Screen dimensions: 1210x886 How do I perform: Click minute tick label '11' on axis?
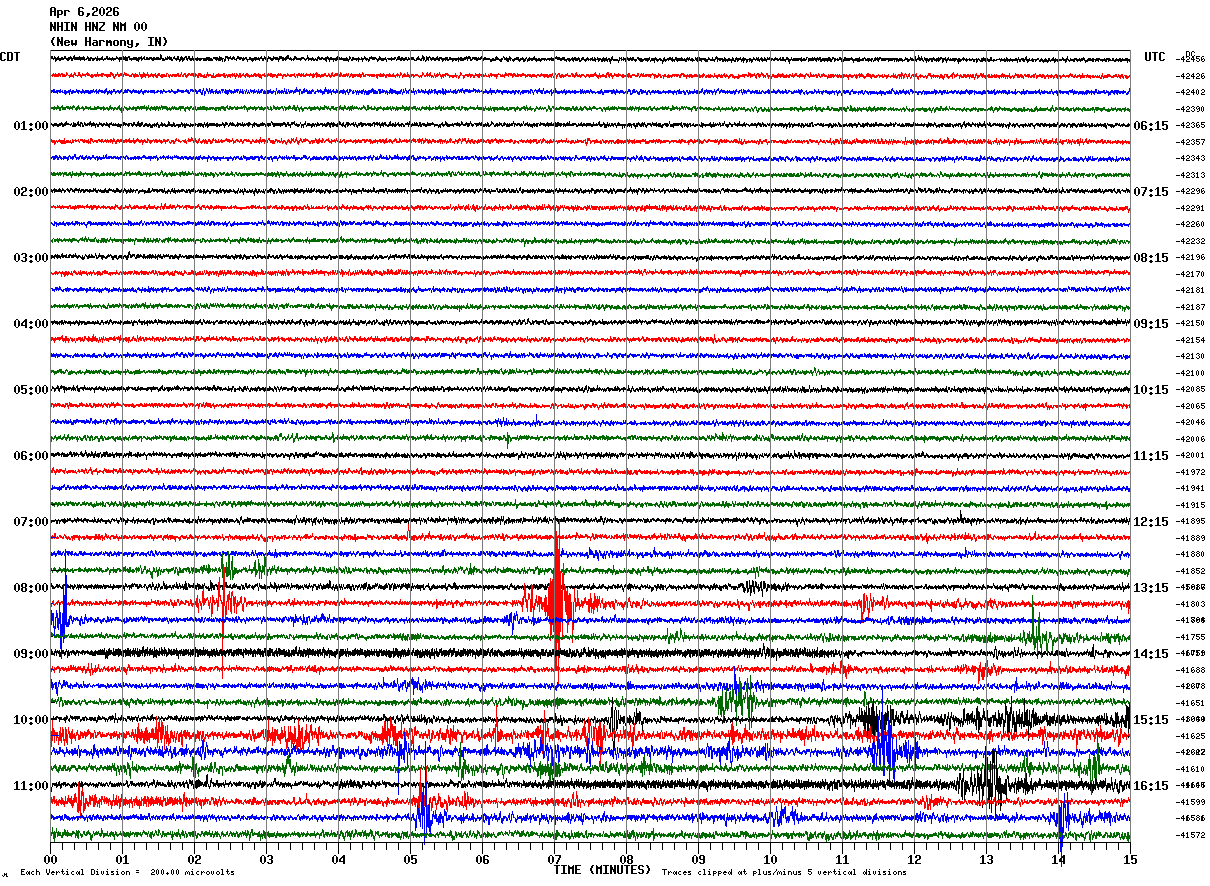click(842, 859)
